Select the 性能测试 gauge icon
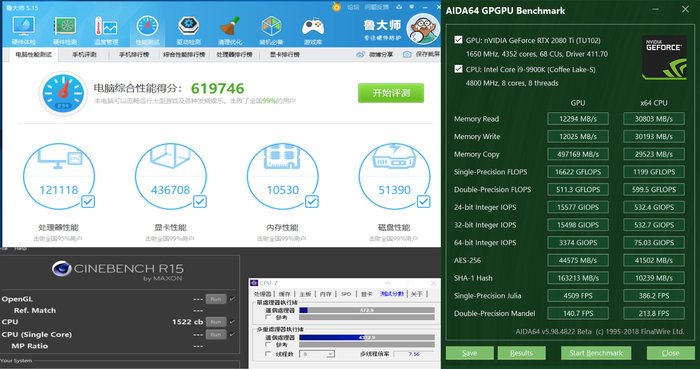This screenshot has width=700, height=369. [147, 26]
